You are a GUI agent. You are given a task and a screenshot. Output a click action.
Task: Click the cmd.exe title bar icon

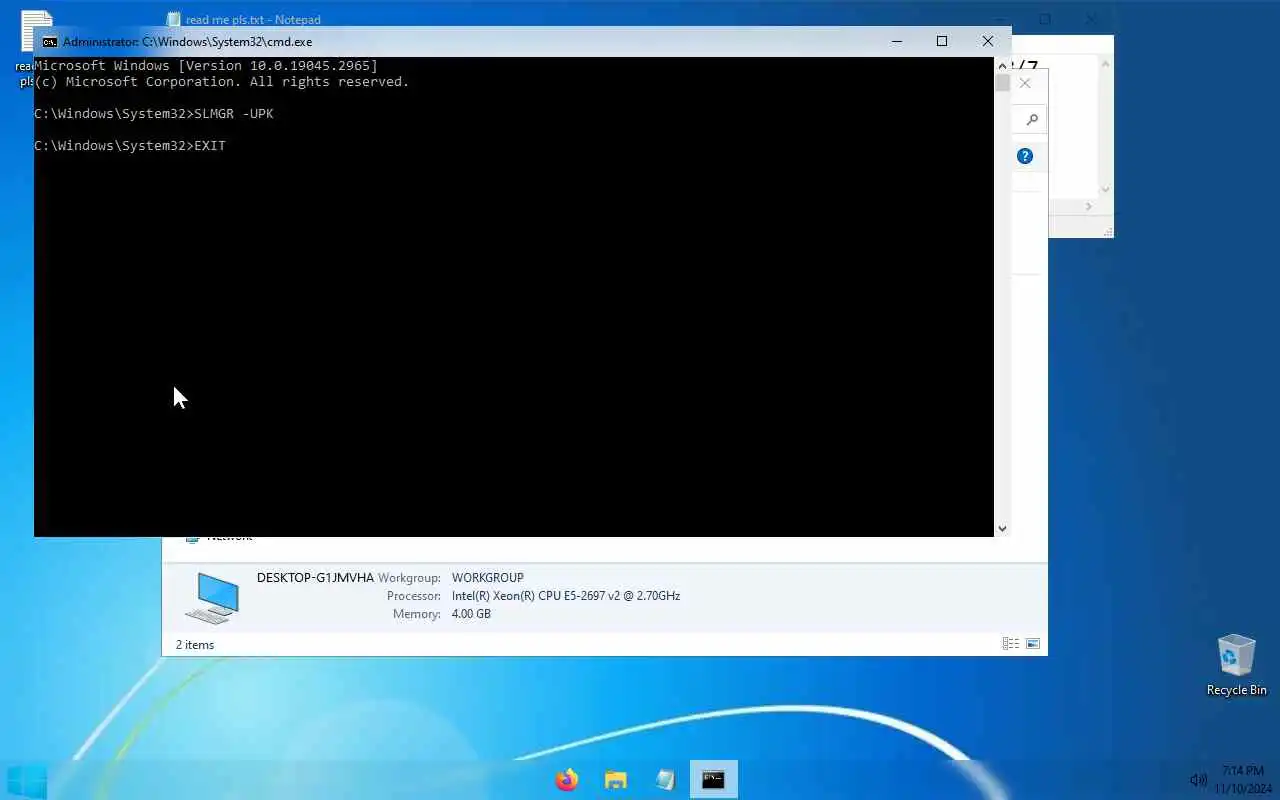49,42
